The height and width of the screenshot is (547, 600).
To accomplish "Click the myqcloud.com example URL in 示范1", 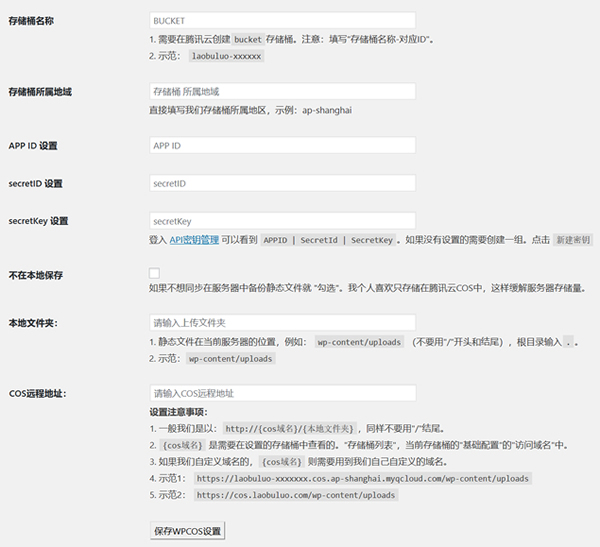I will (363, 478).
